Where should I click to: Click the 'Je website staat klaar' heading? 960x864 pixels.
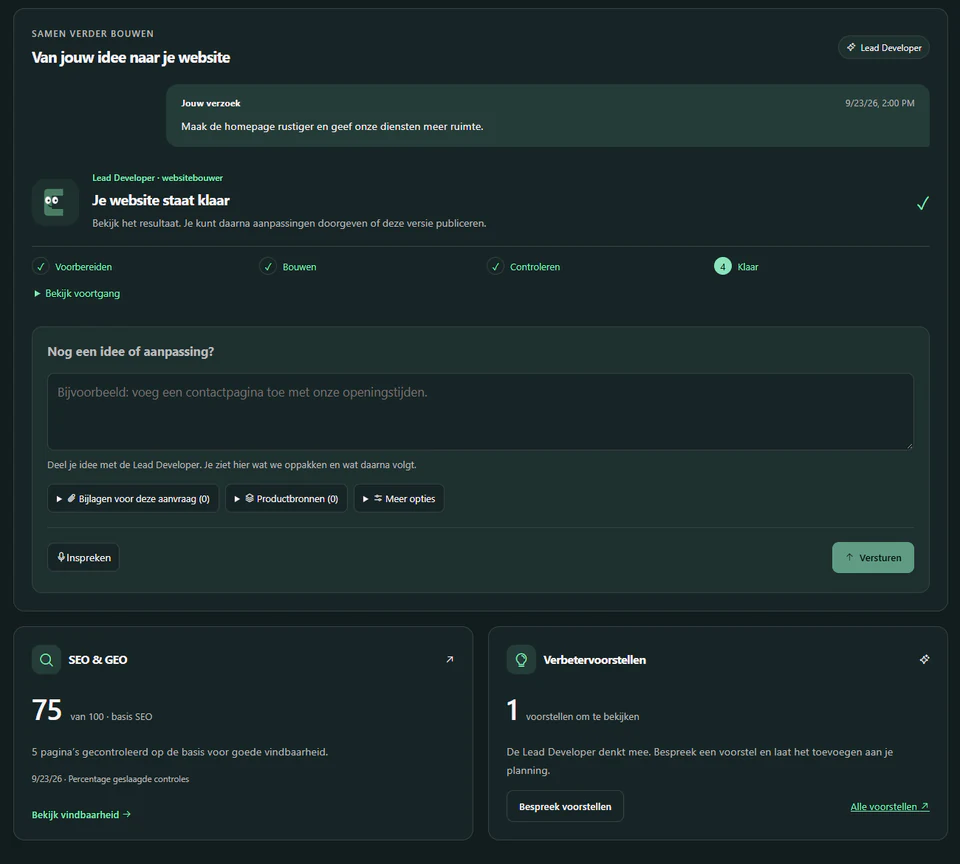click(x=160, y=201)
